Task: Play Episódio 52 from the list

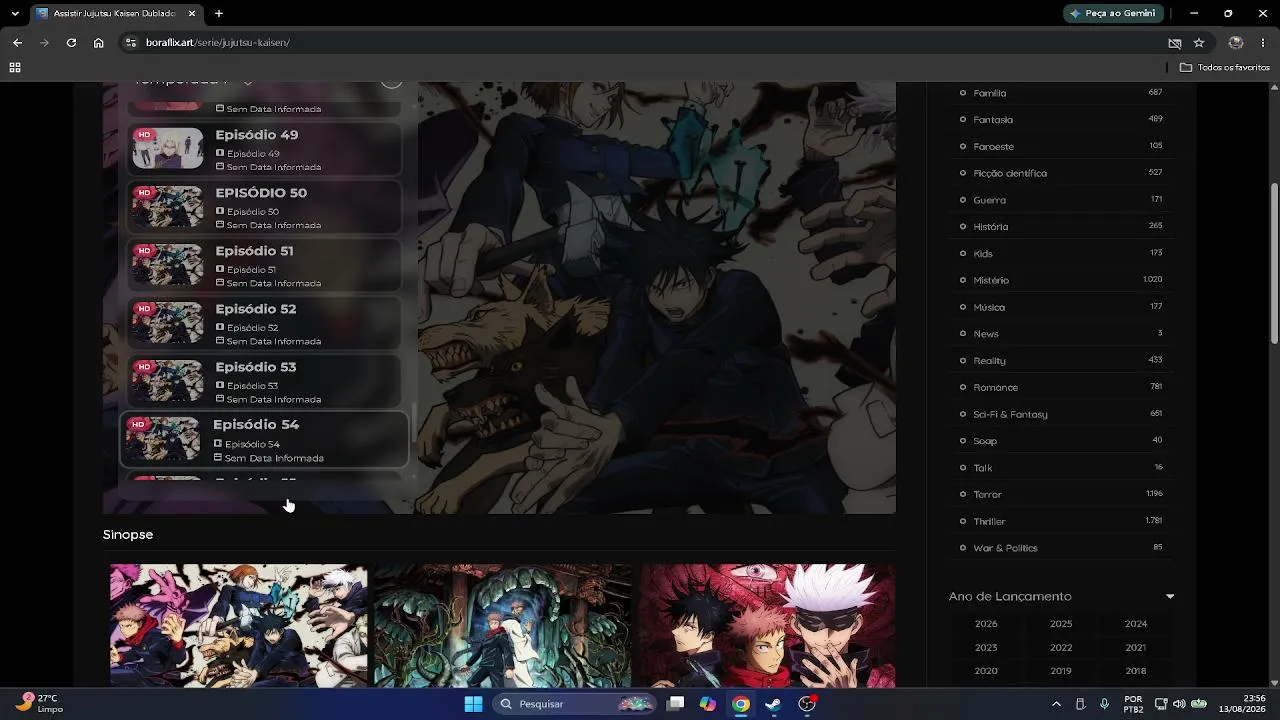Action: point(264,323)
